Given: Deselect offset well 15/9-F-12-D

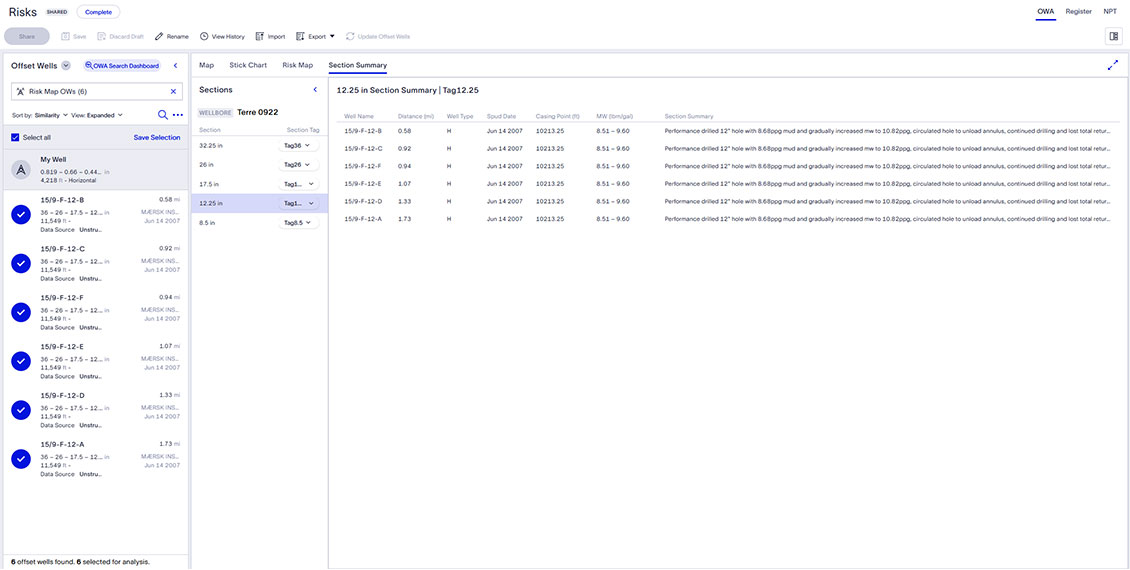Looking at the screenshot, I should (x=21, y=410).
